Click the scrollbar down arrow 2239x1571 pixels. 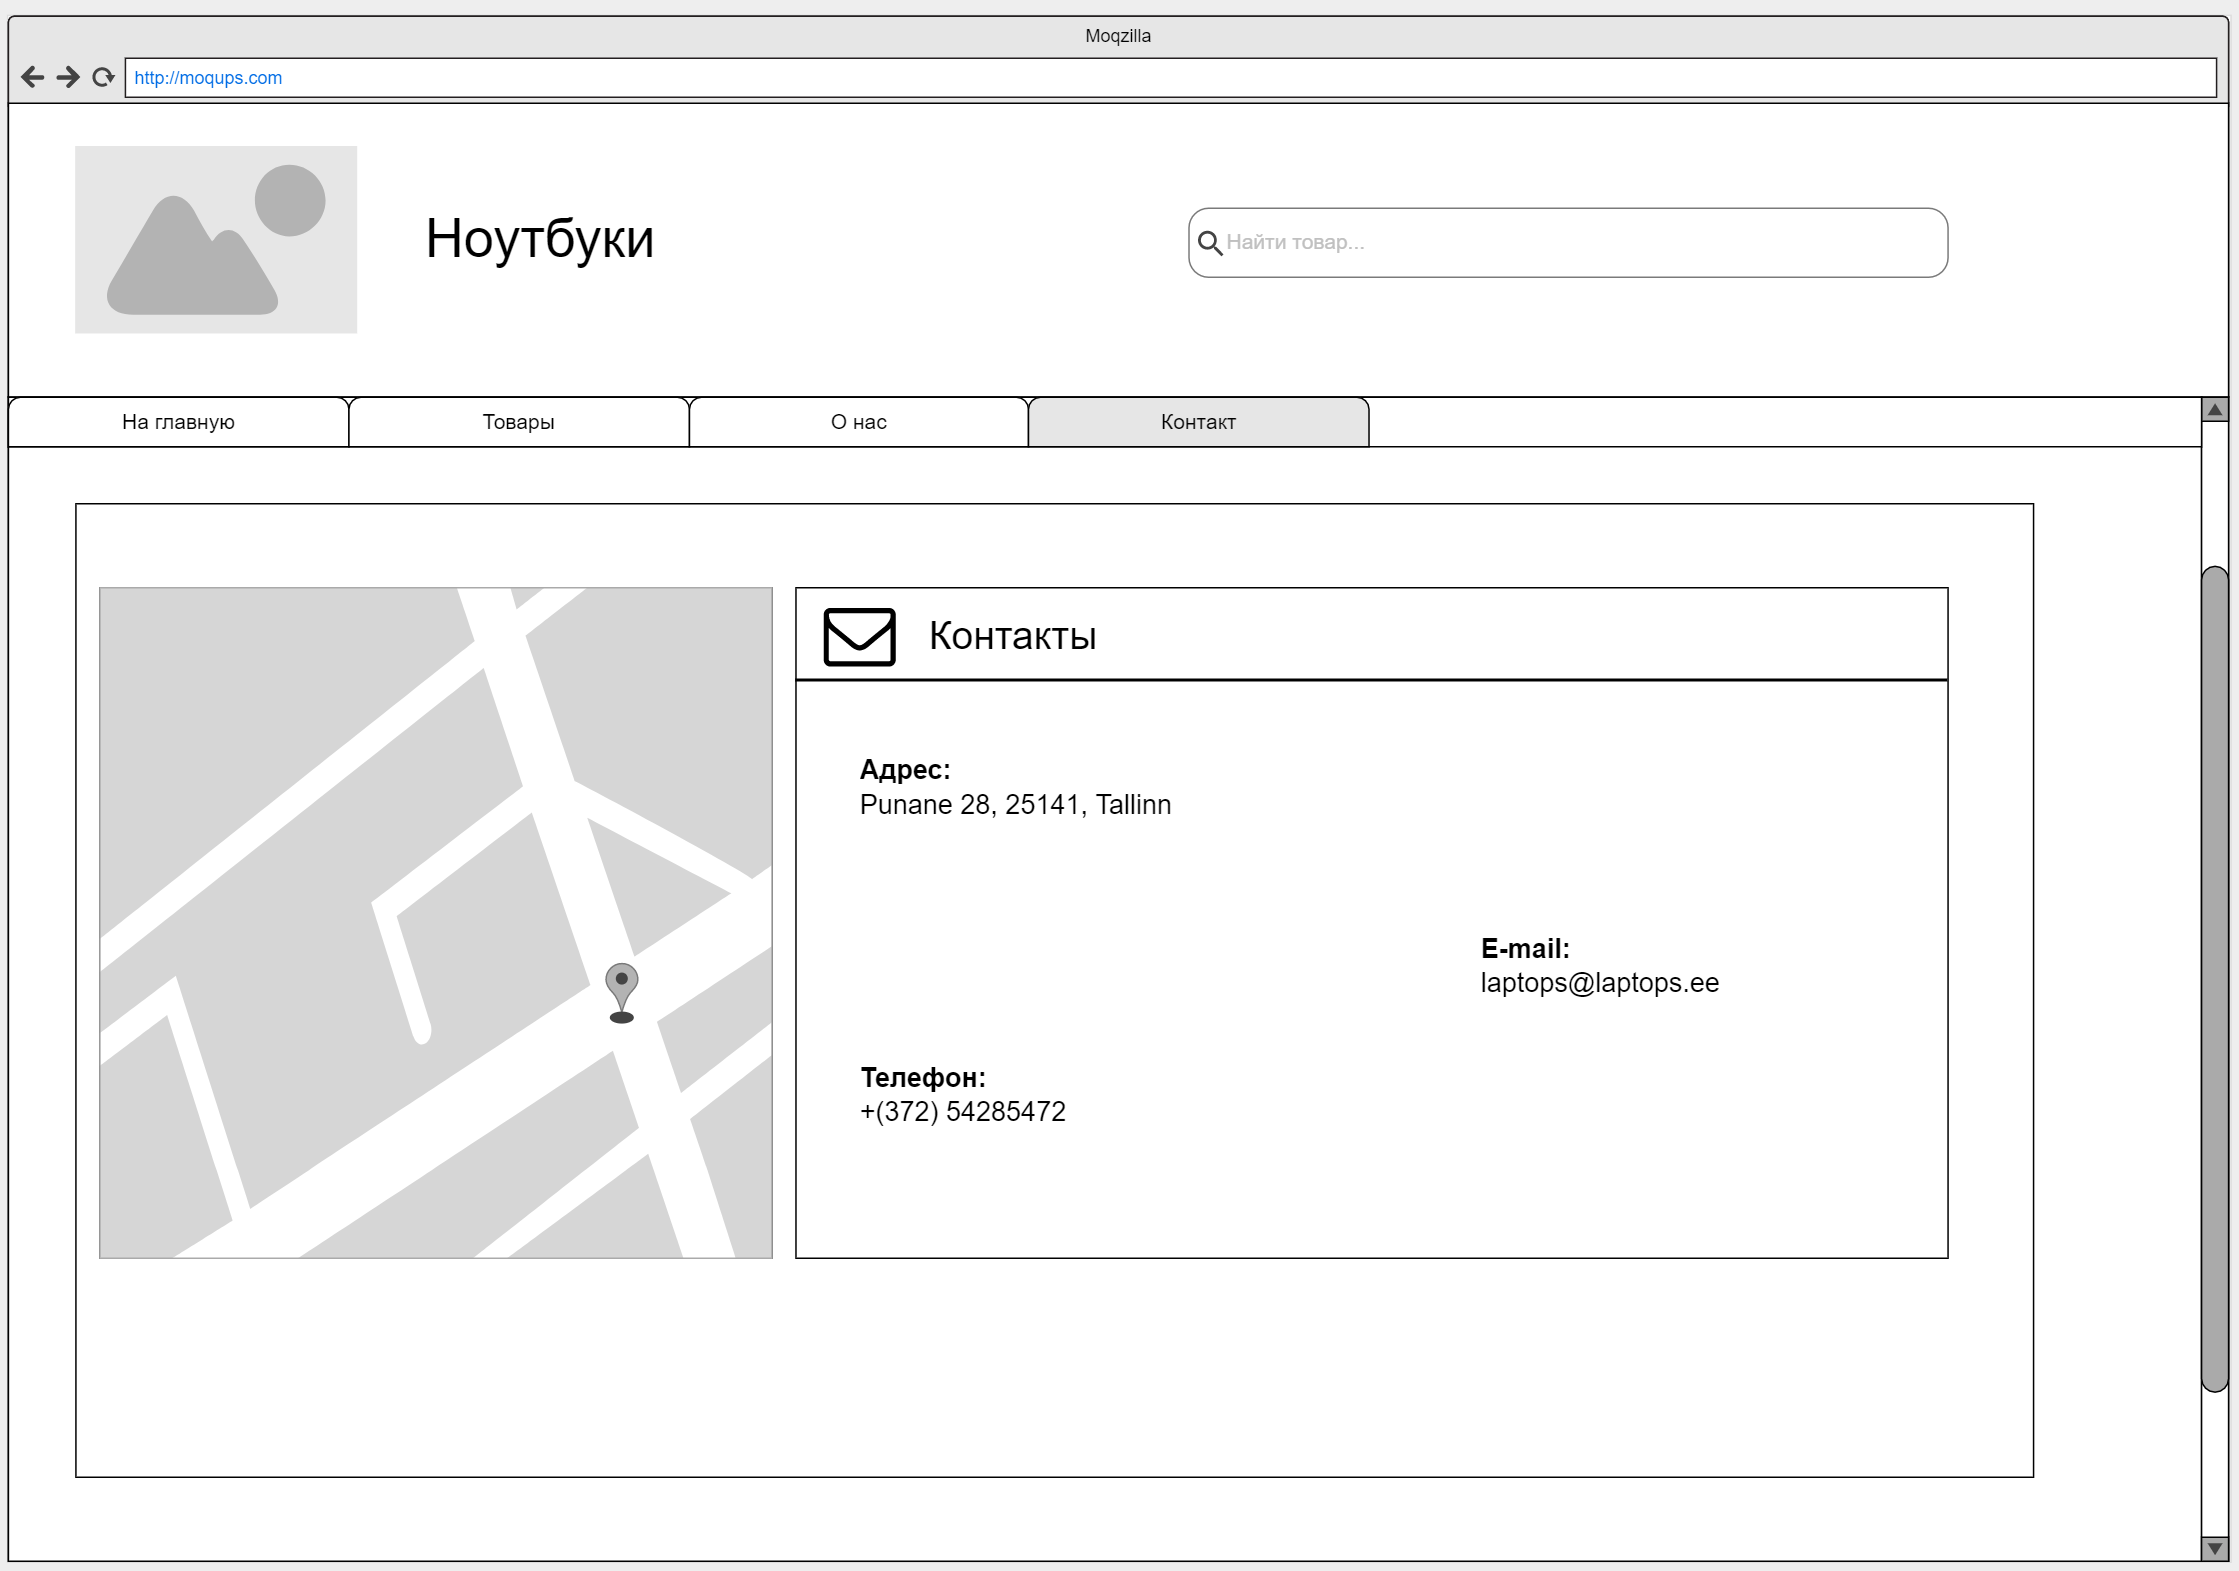[2215, 1548]
